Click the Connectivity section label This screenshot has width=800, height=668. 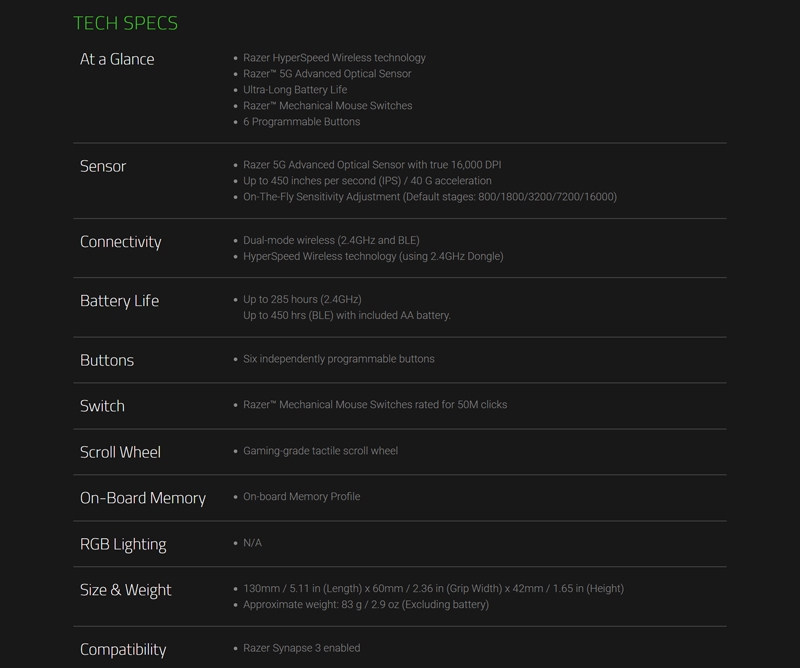(x=120, y=242)
